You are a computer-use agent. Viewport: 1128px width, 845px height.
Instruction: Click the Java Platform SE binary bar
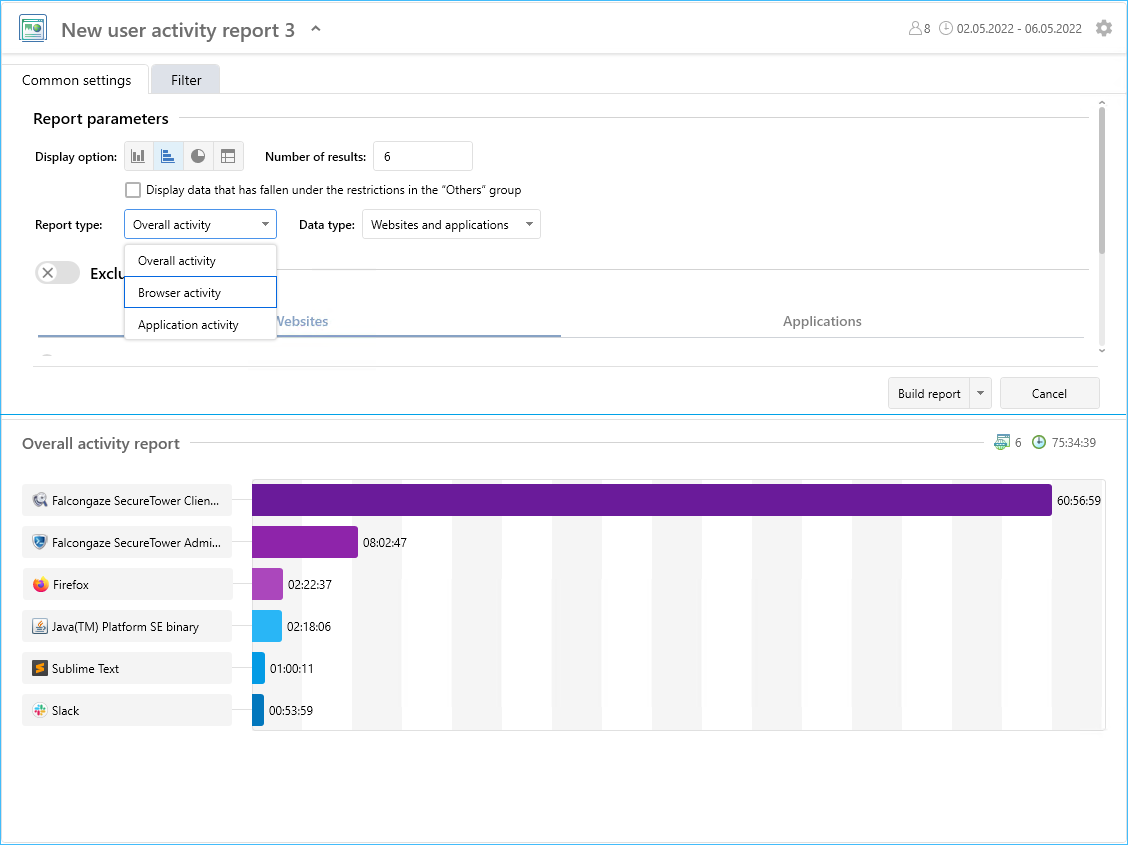[x=267, y=626]
